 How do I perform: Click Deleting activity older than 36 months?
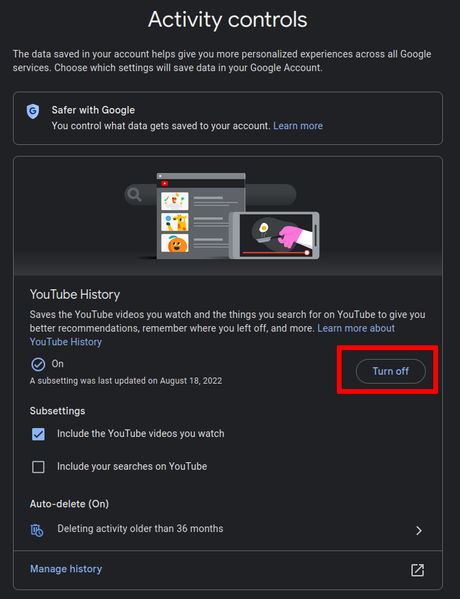point(140,529)
